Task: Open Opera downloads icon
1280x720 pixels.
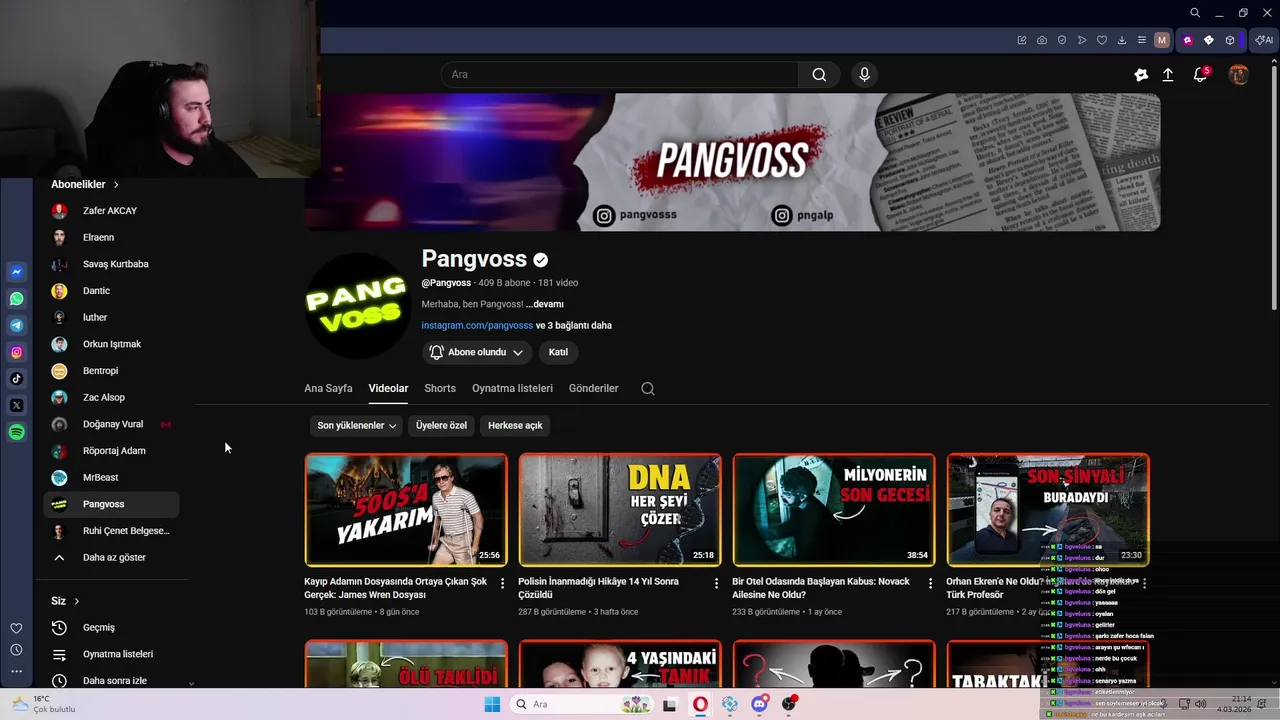Action: click(x=1122, y=40)
